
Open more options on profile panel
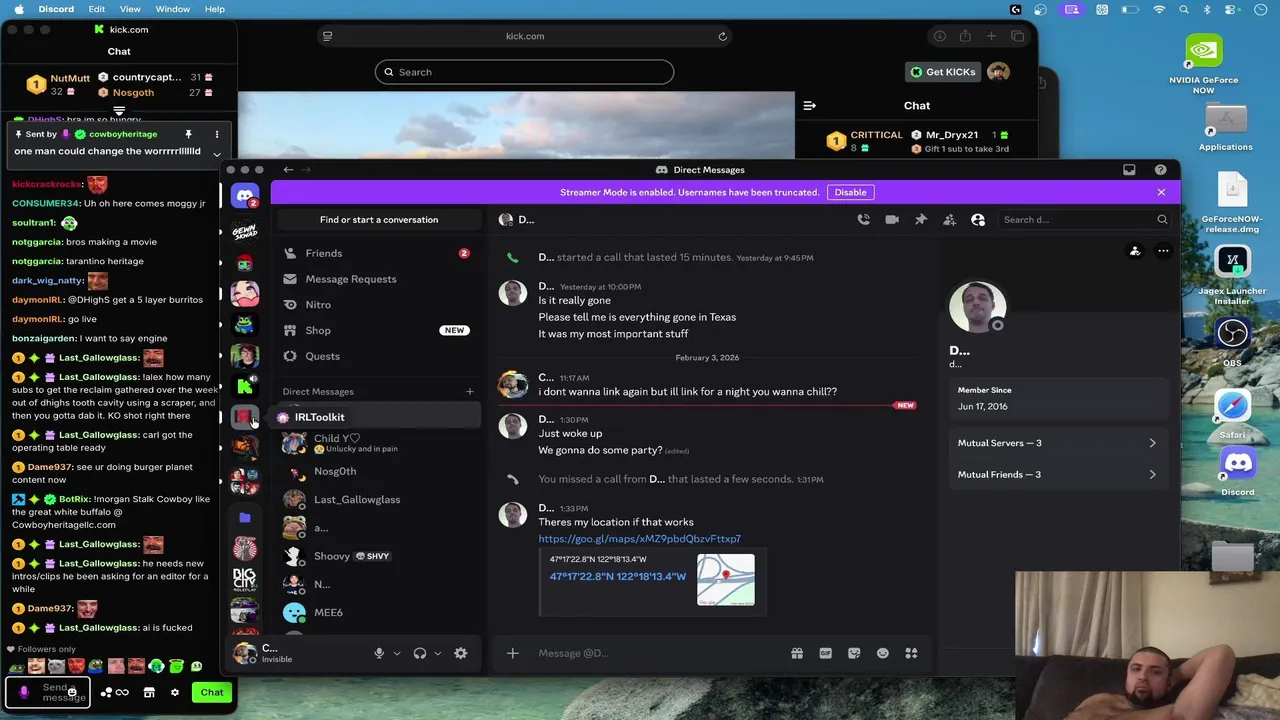pyautogui.click(x=1163, y=251)
